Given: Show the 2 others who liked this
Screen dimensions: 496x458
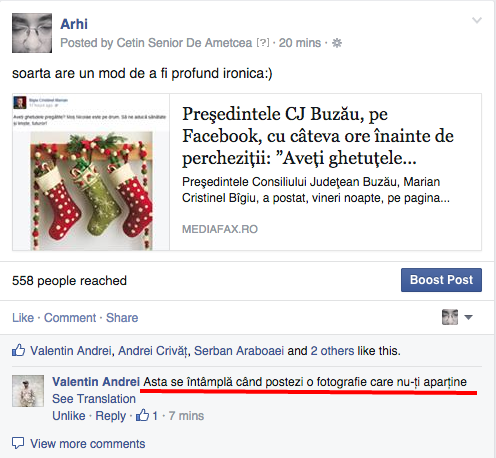Looking at the screenshot, I should coord(332,351).
